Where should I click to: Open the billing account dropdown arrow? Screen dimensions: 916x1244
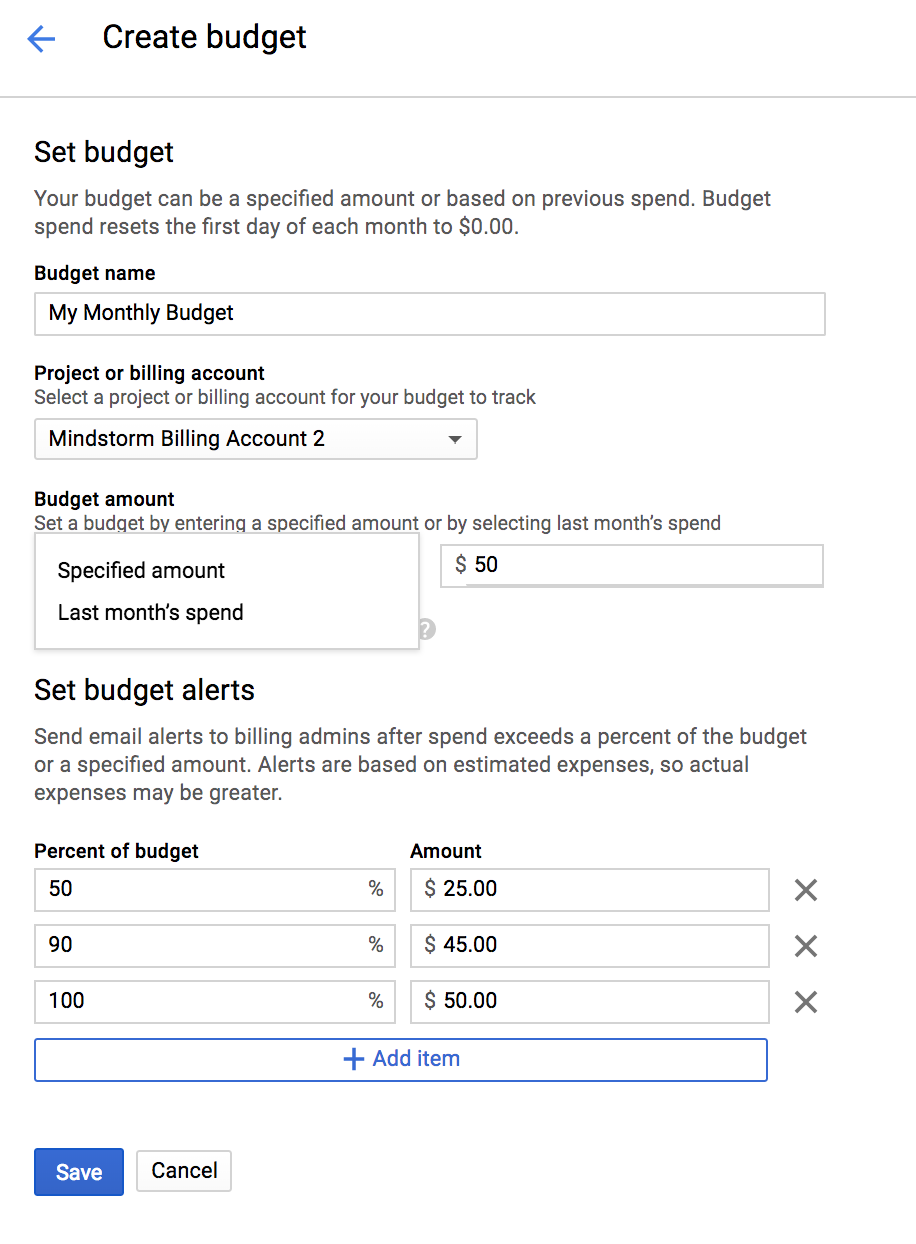[455, 439]
